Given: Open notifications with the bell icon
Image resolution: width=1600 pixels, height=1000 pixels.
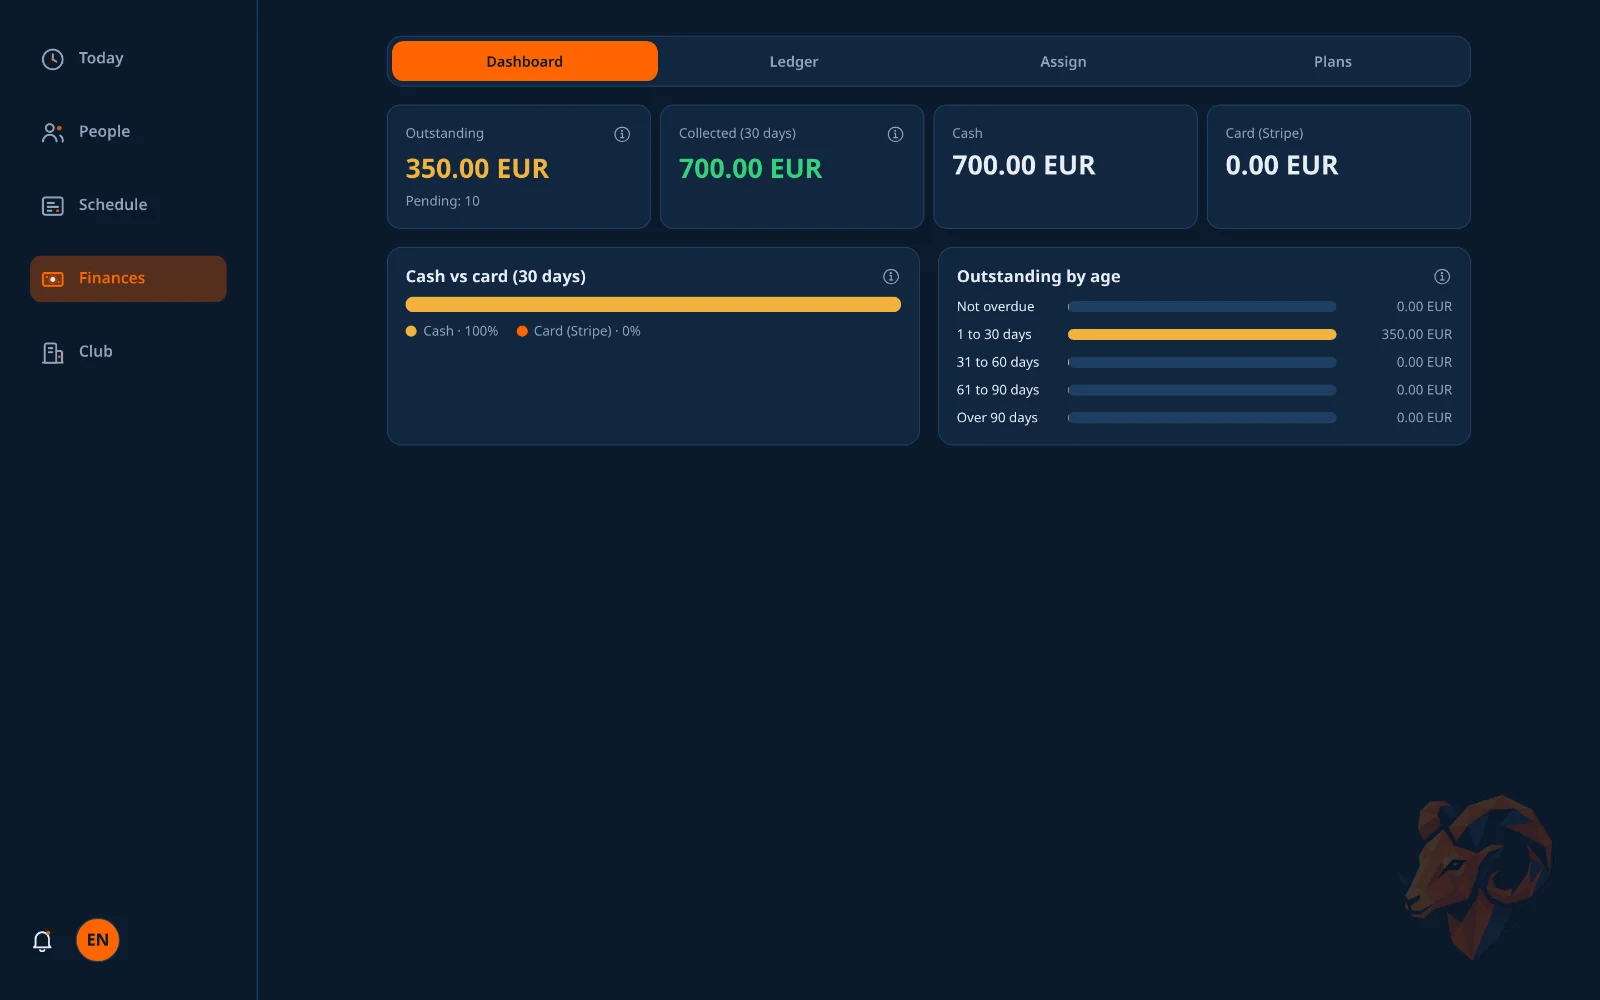Looking at the screenshot, I should click(42, 940).
